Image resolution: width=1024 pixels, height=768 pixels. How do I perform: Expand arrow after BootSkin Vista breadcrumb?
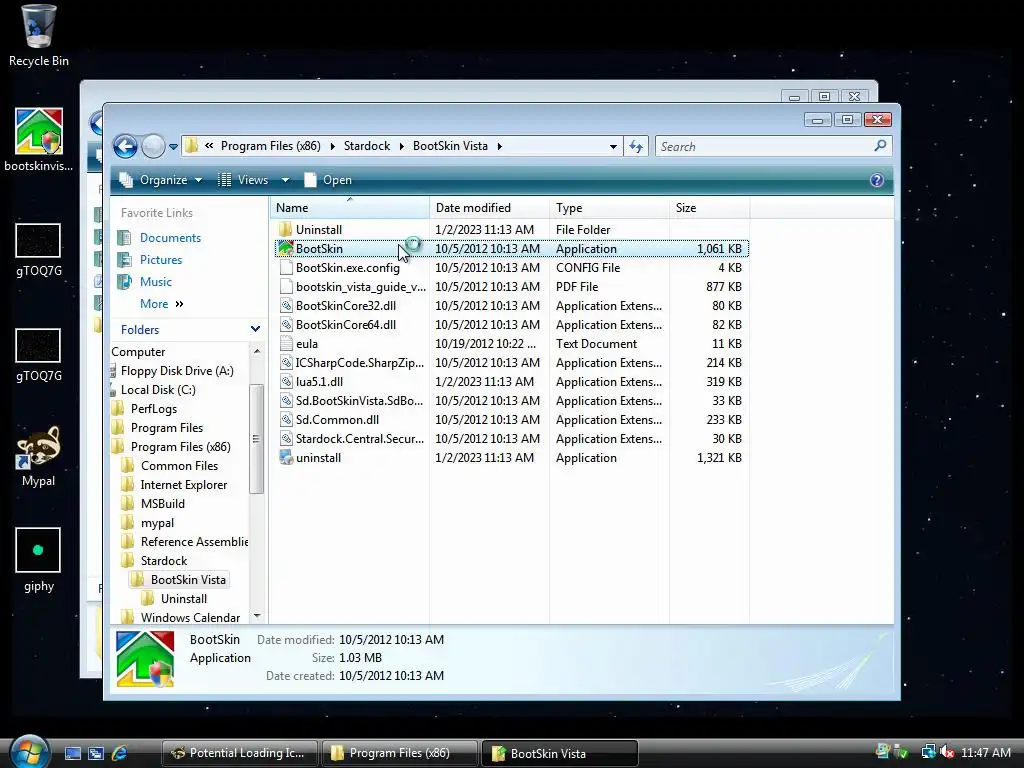(500, 146)
